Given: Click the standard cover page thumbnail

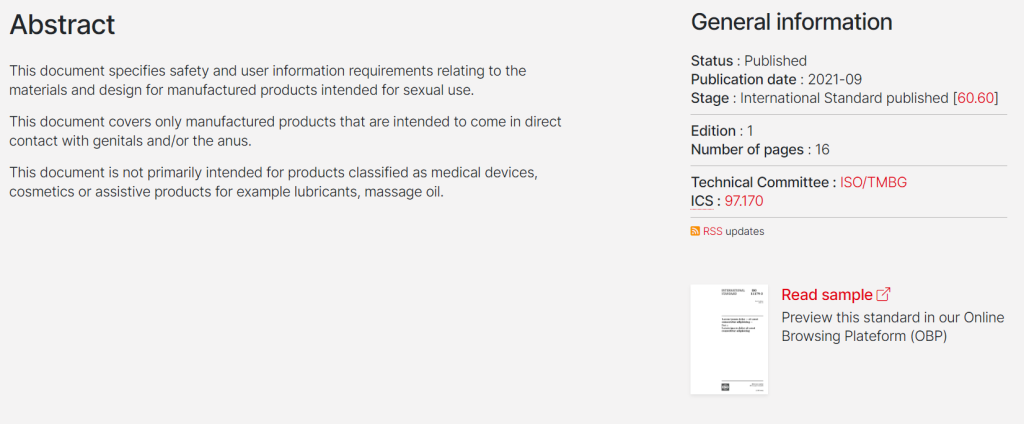Looking at the screenshot, I should pyautogui.click(x=729, y=339).
